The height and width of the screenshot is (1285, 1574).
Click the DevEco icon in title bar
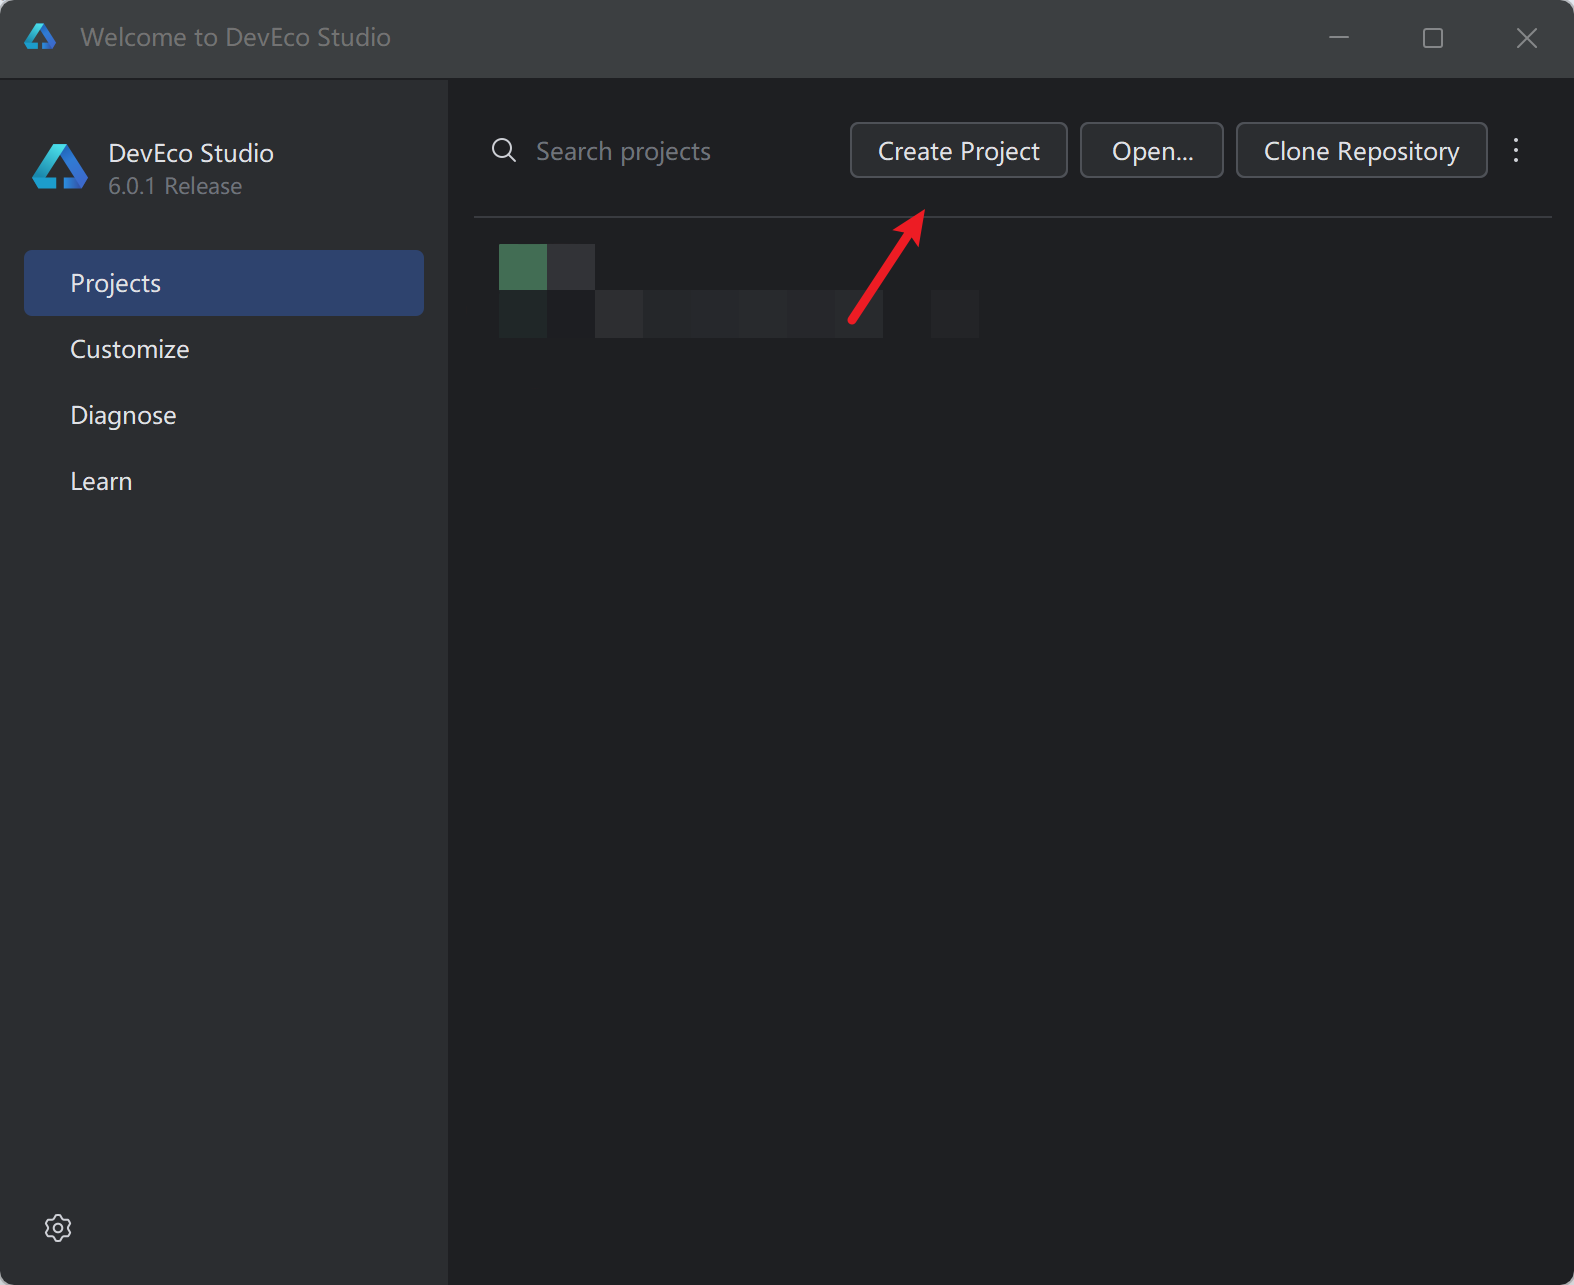(40, 37)
